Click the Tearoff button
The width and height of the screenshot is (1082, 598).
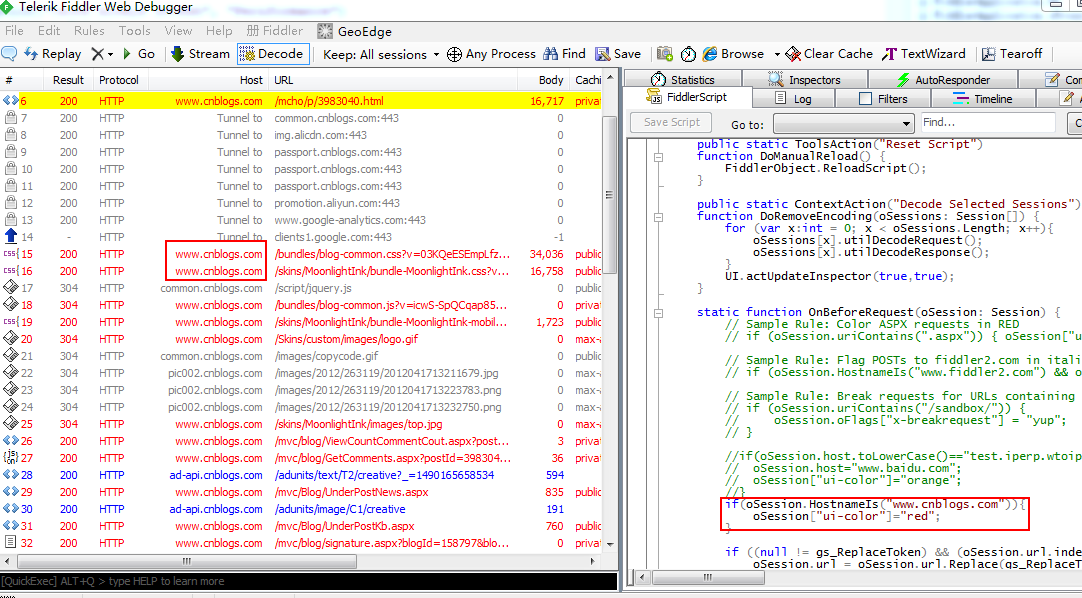1012,54
